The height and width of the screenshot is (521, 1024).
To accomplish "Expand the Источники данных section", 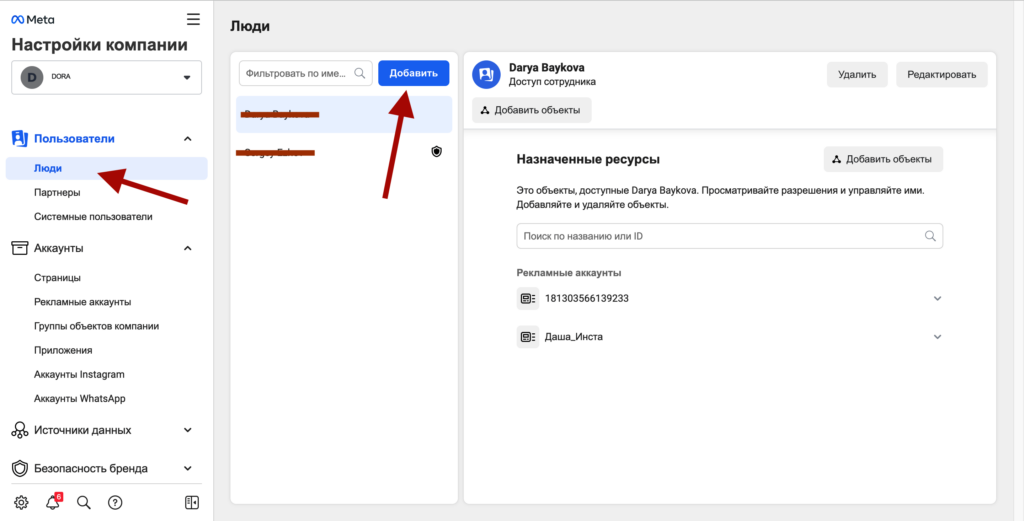I will click(187, 430).
